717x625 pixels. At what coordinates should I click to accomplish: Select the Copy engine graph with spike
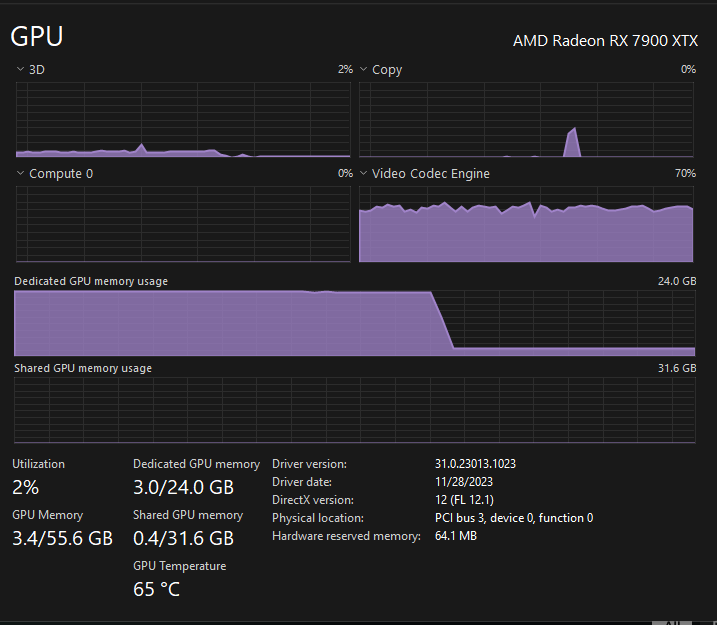[x=526, y=120]
